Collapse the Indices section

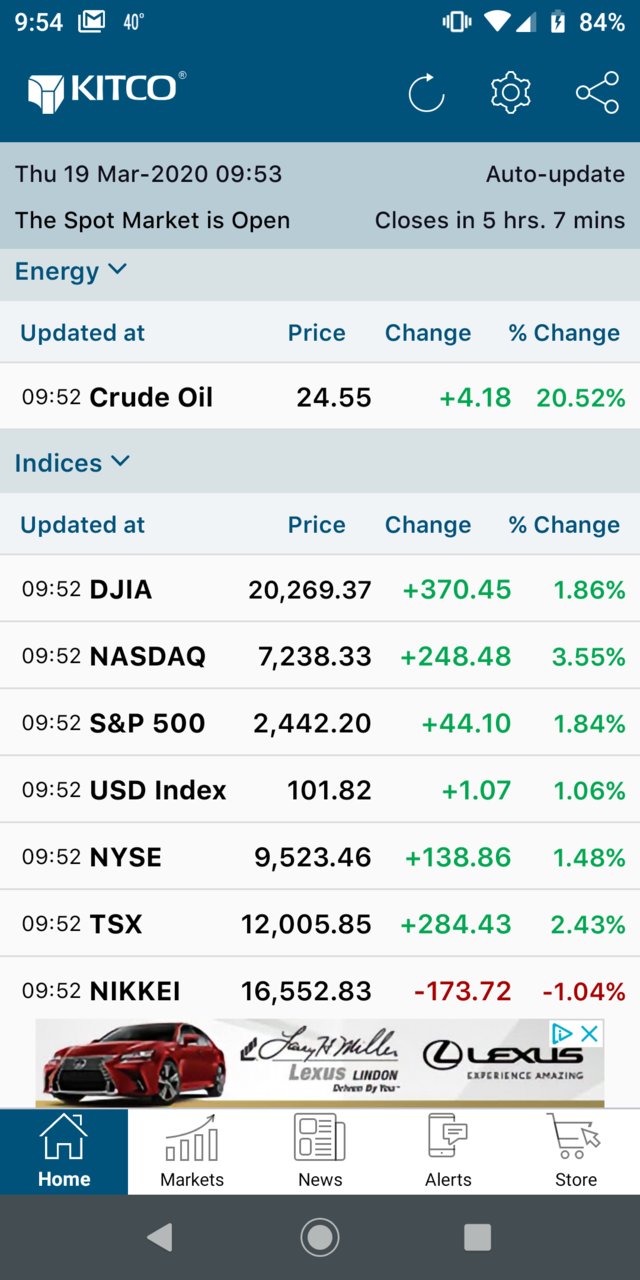point(72,463)
